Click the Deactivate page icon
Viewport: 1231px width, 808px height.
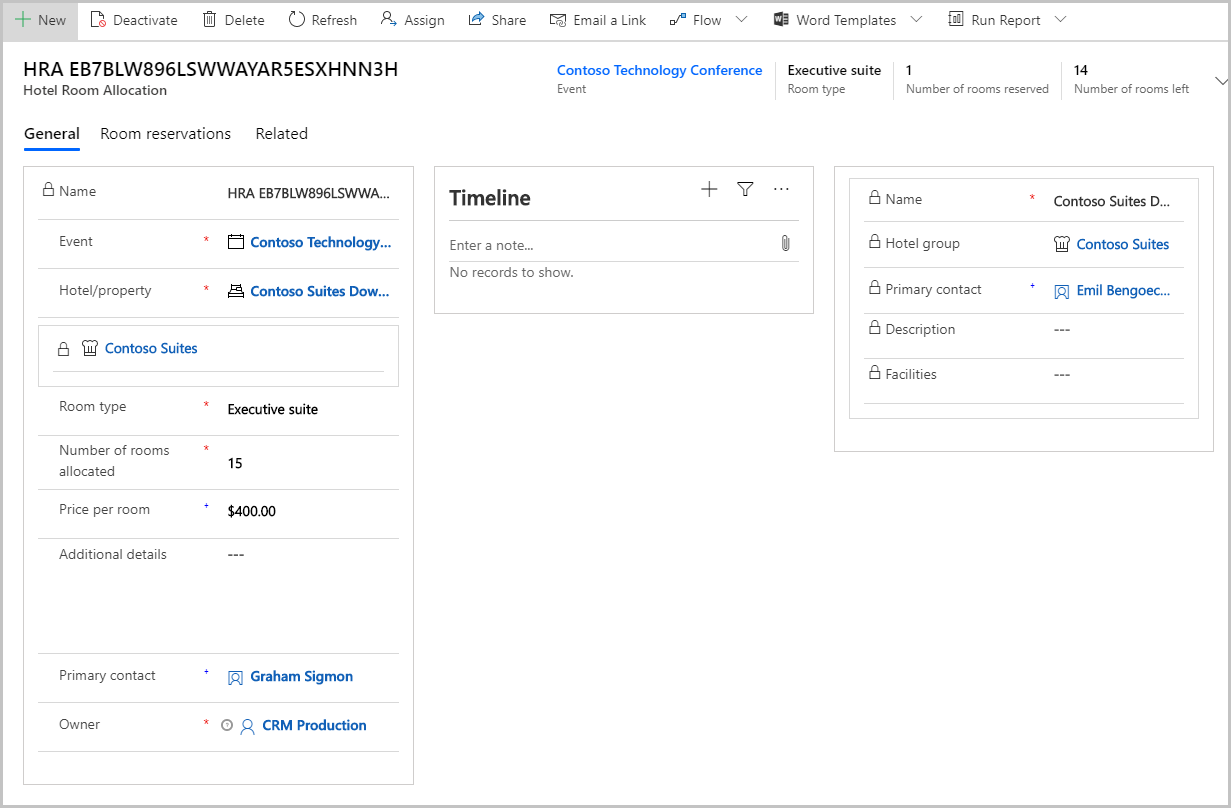tap(97, 20)
